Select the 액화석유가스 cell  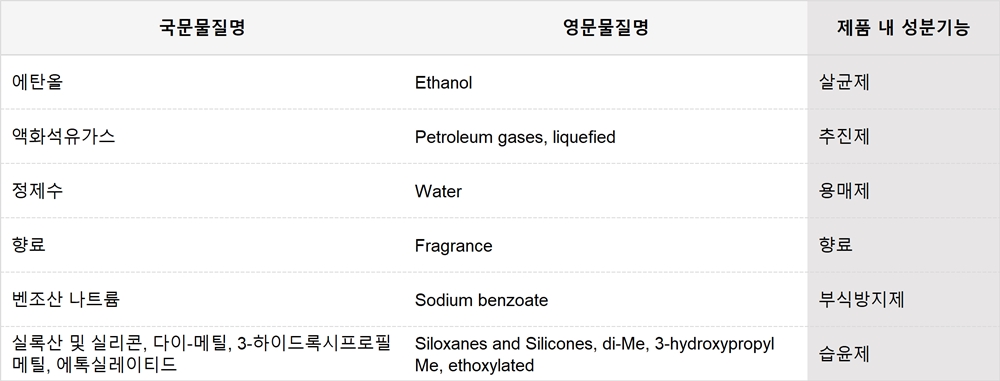tap(202, 137)
